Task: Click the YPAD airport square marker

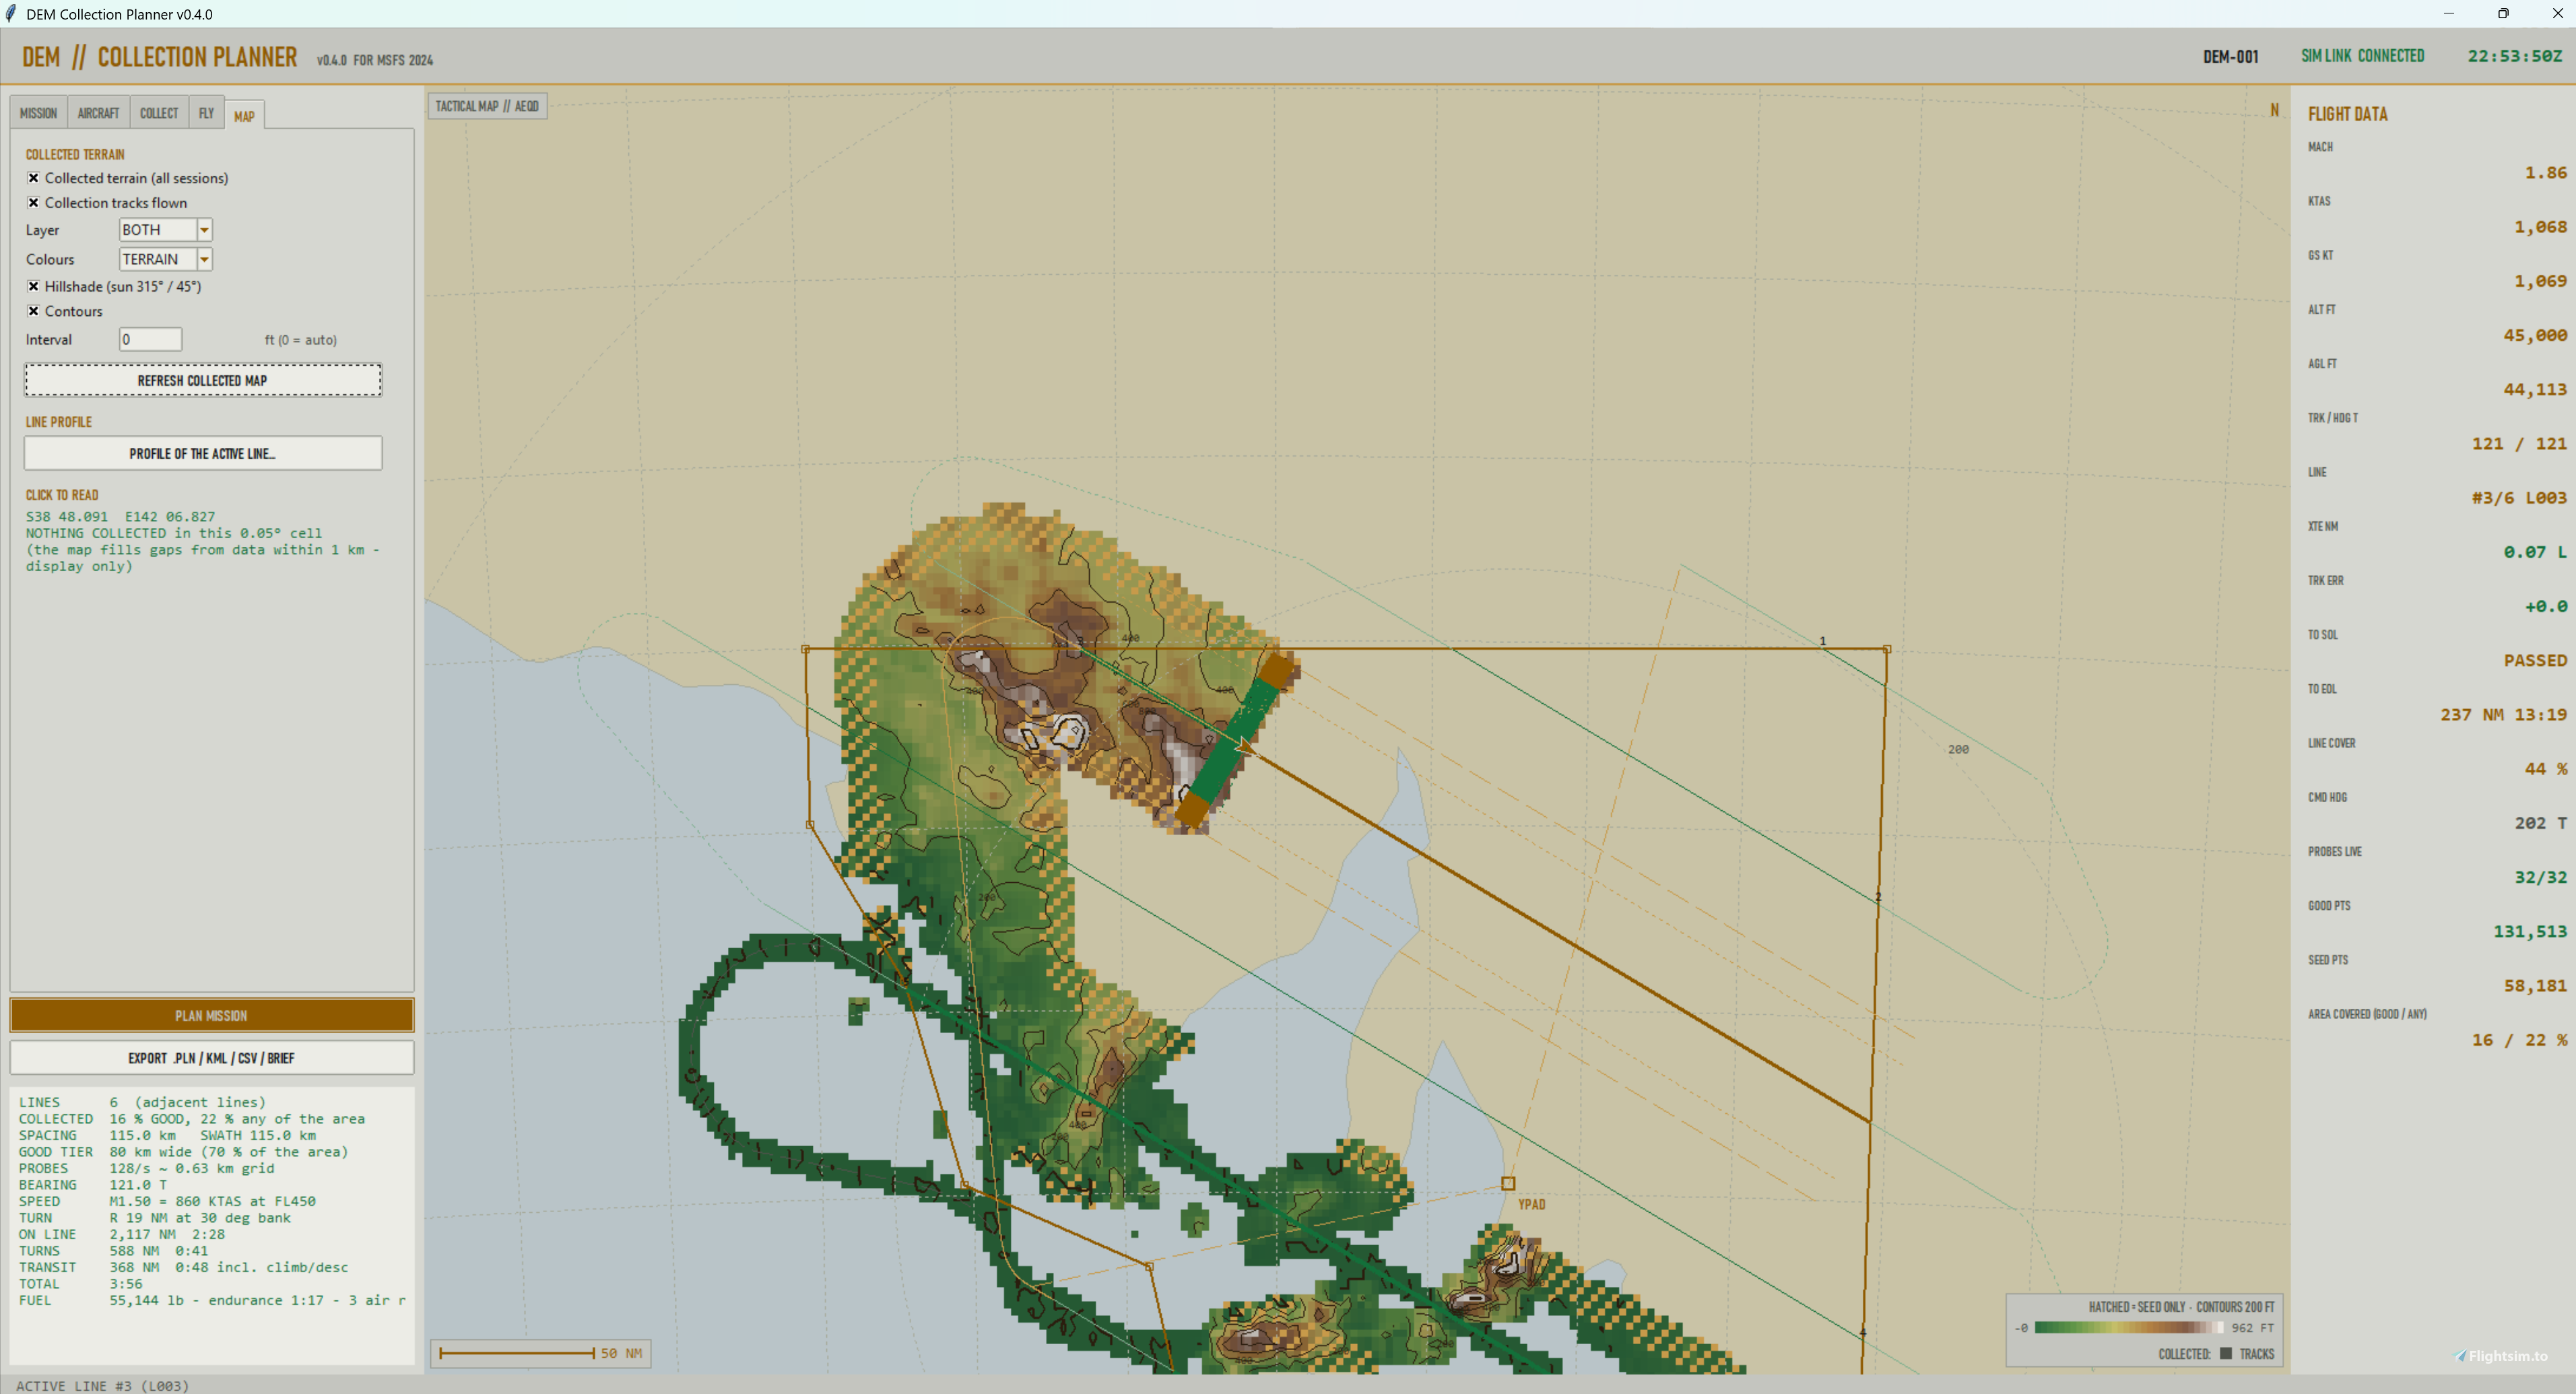Action: pyautogui.click(x=1508, y=1184)
